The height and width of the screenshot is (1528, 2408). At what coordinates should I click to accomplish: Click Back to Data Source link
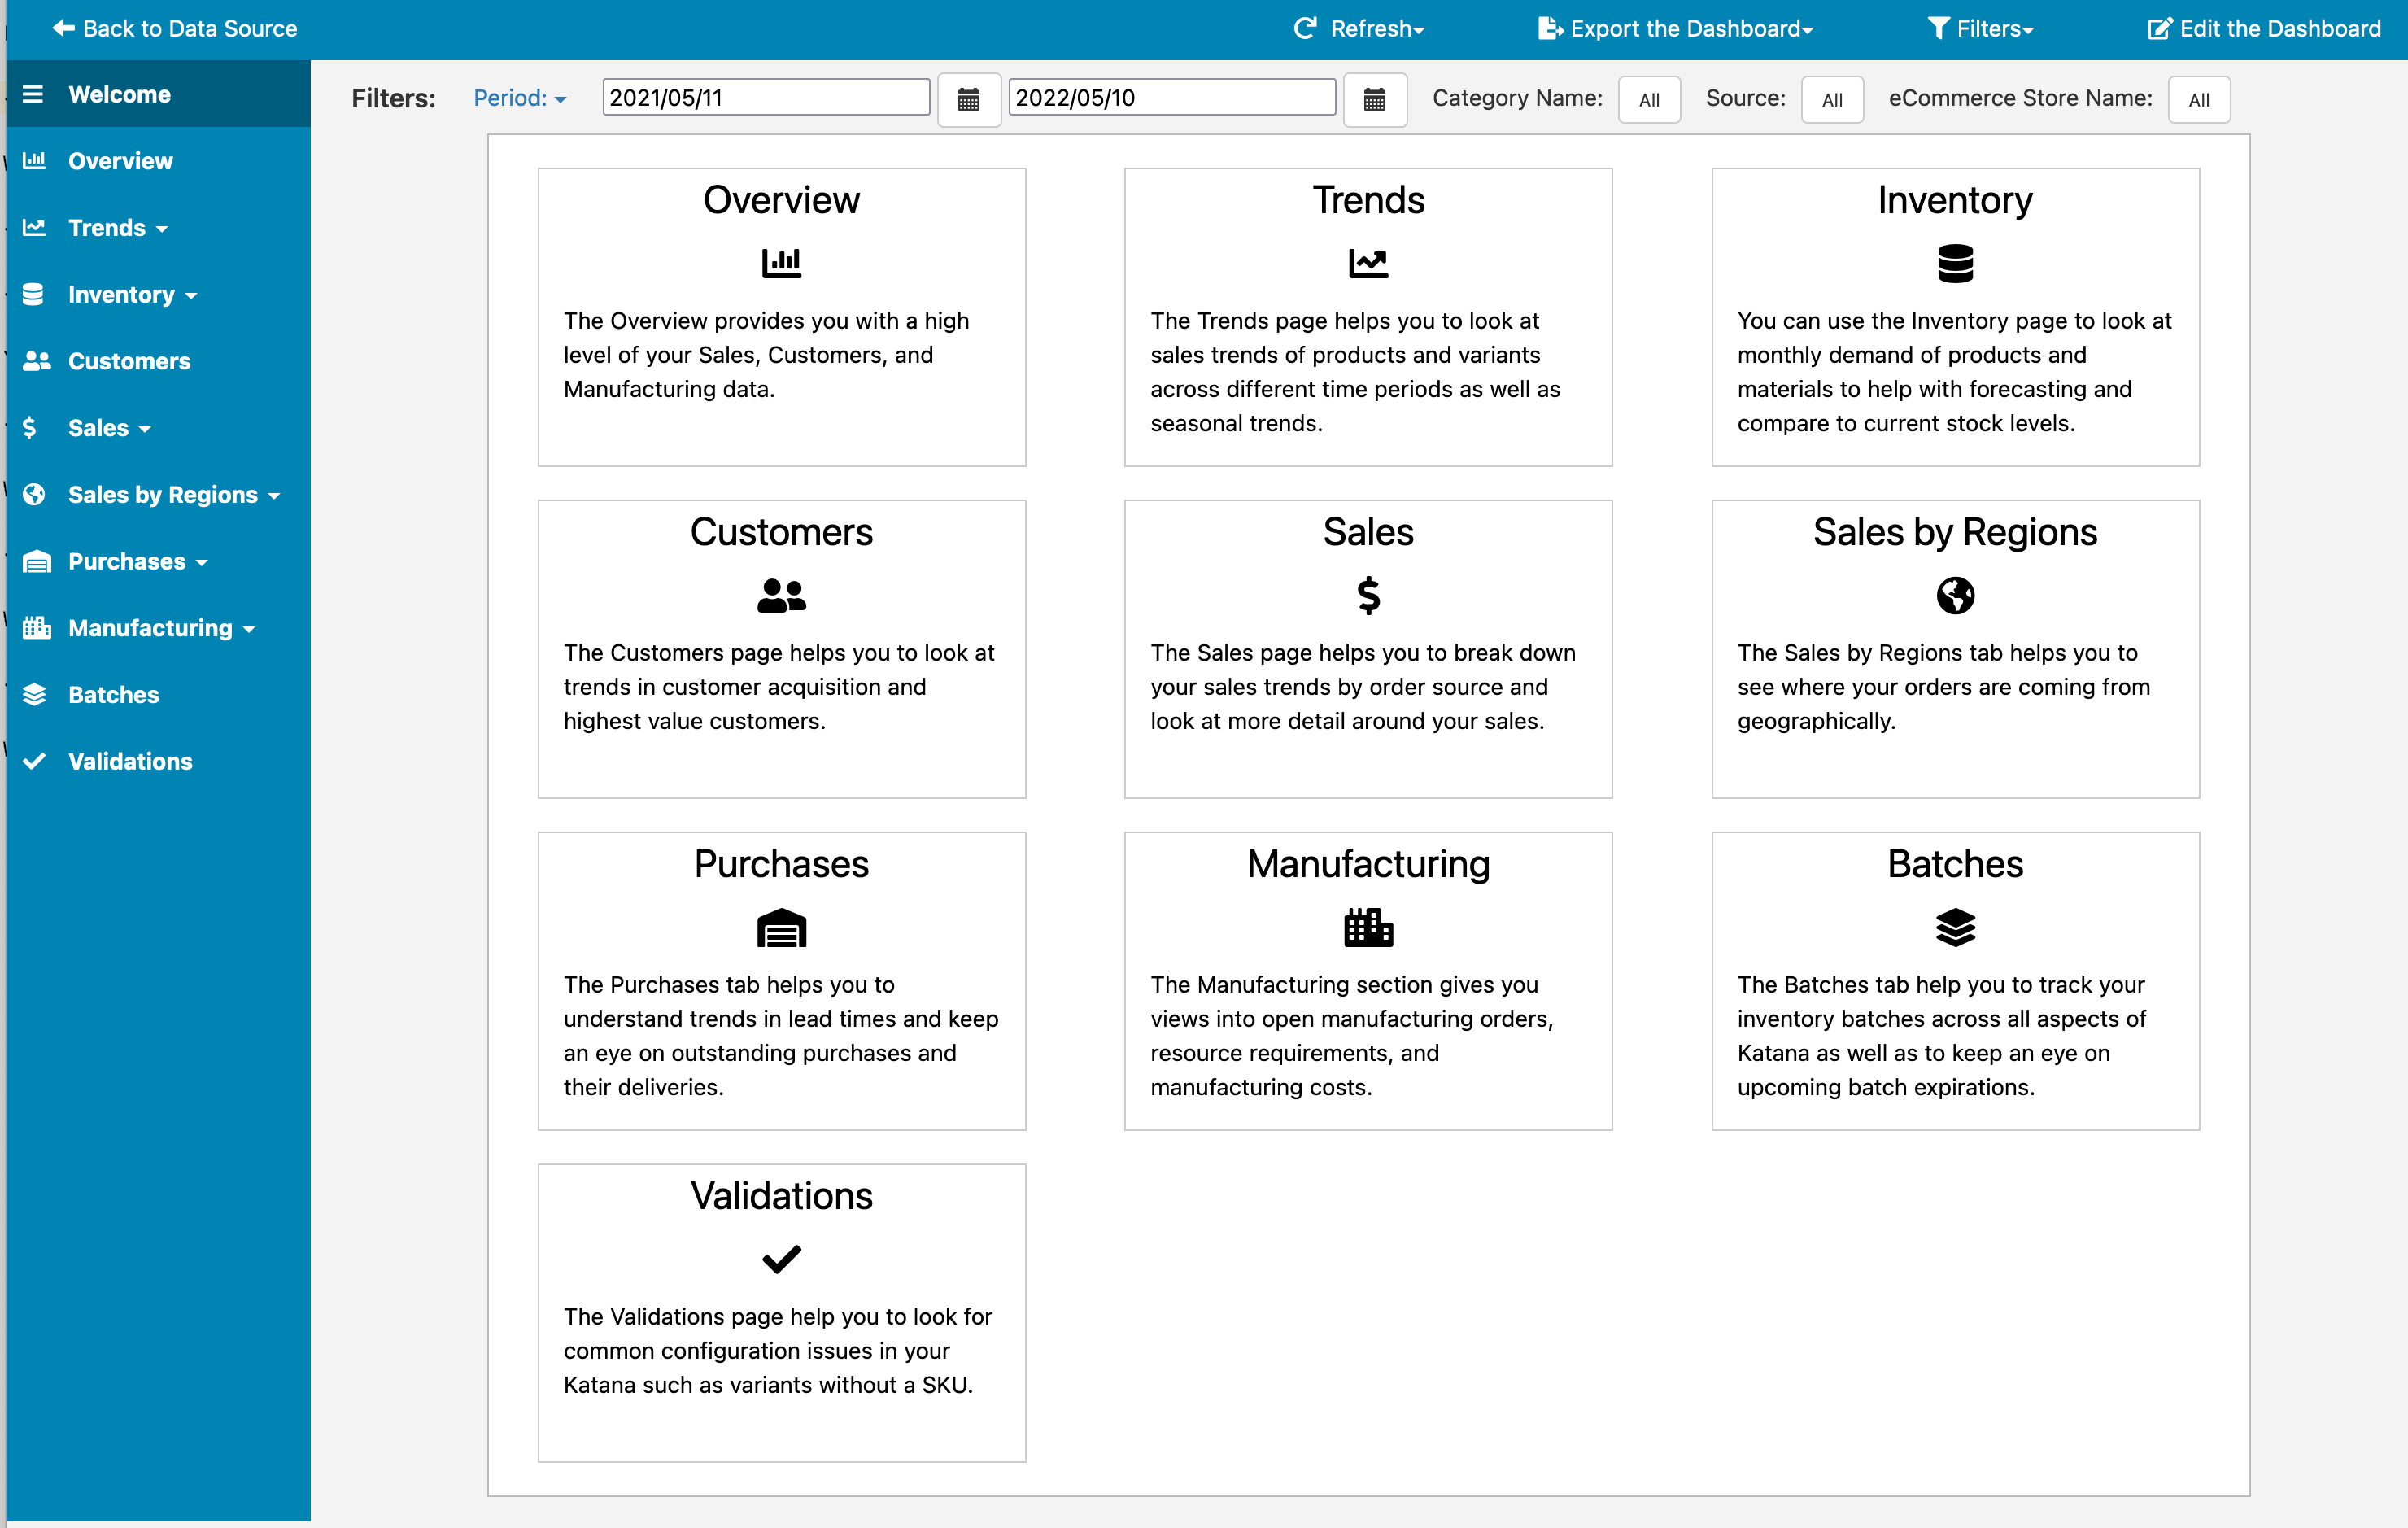(174, 28)
